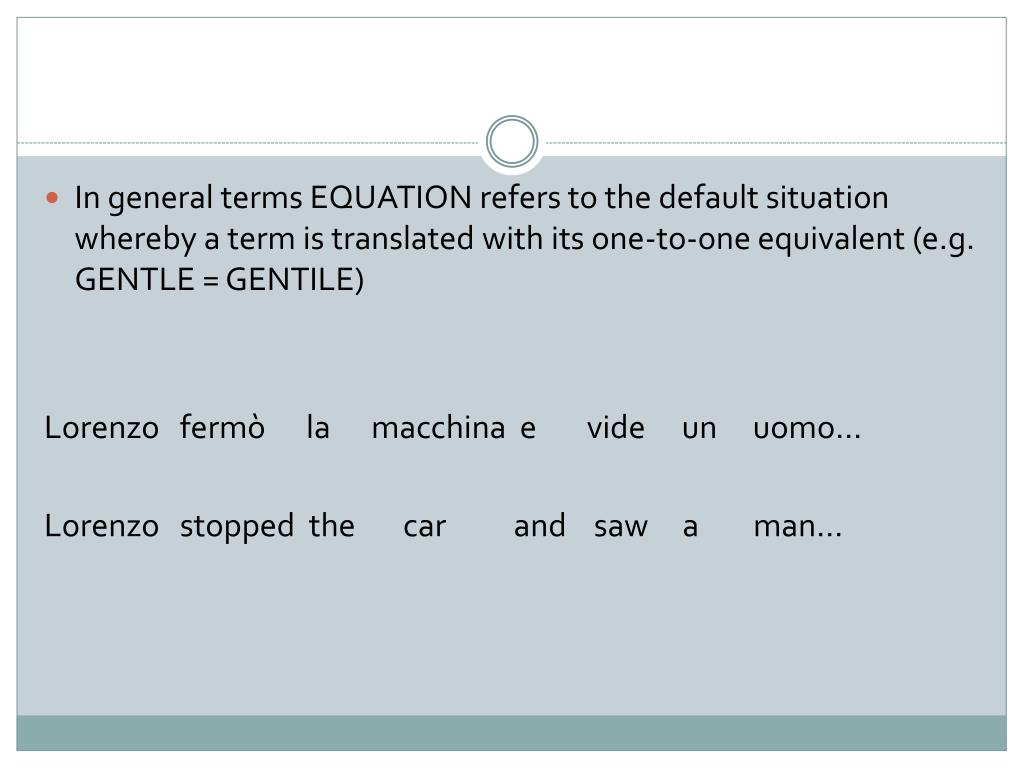The width and height of the screenshot is (1024, 768).
Task: Click the word 'and' in English sentence
Action: [539, 526]
